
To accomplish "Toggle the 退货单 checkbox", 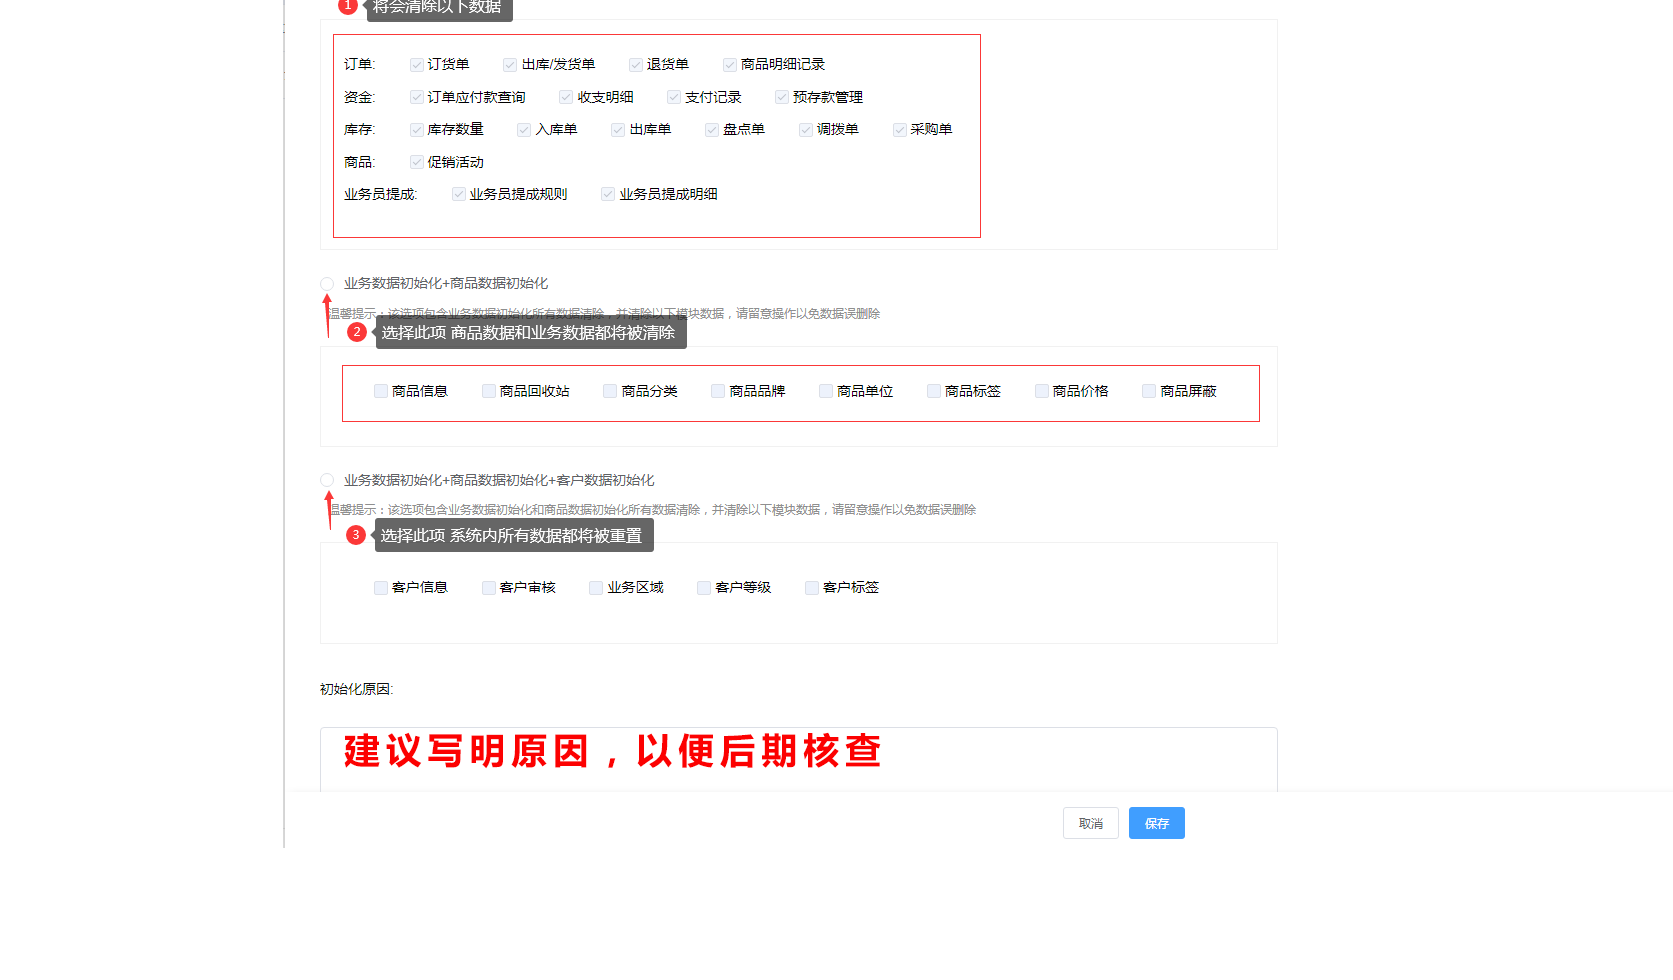I will [x=636, y=65].
